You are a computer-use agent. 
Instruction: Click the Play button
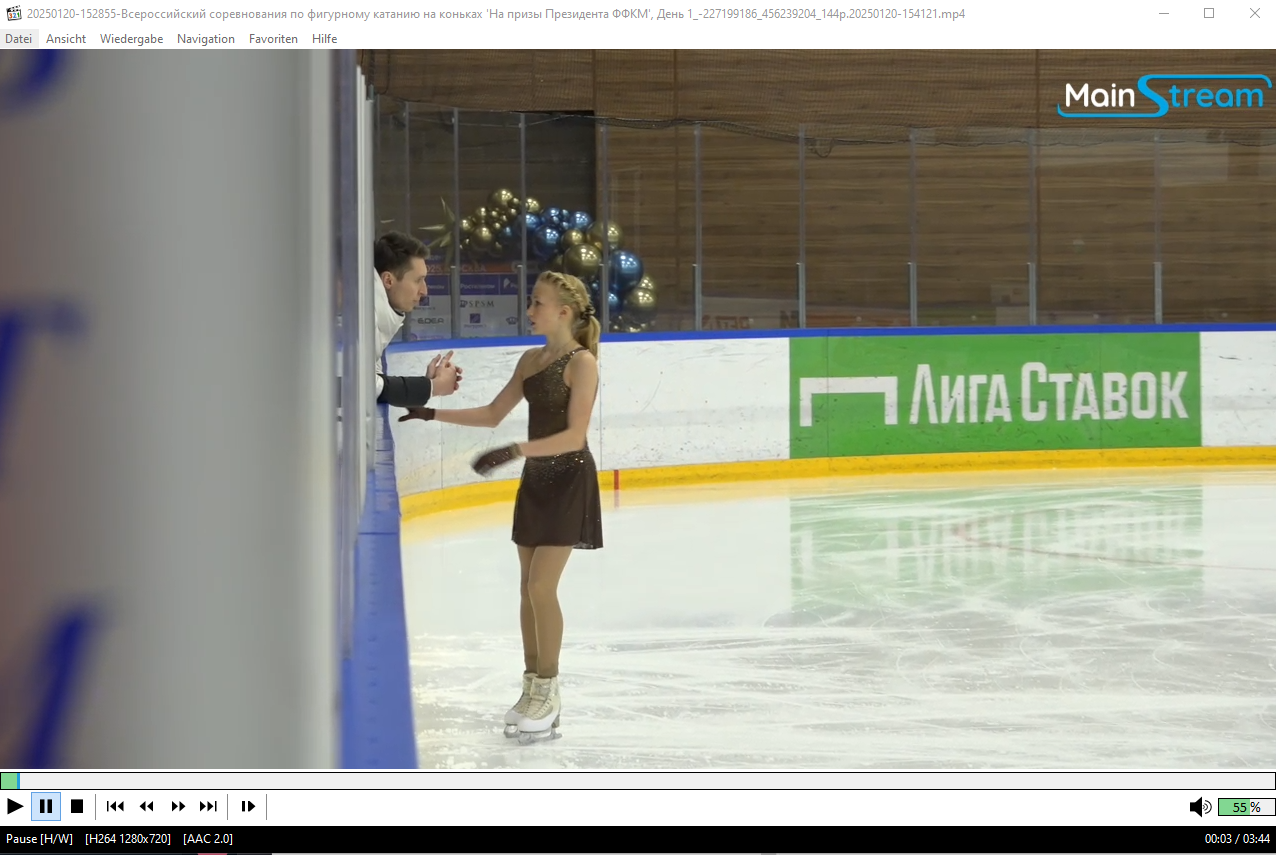tap(15, 806)
